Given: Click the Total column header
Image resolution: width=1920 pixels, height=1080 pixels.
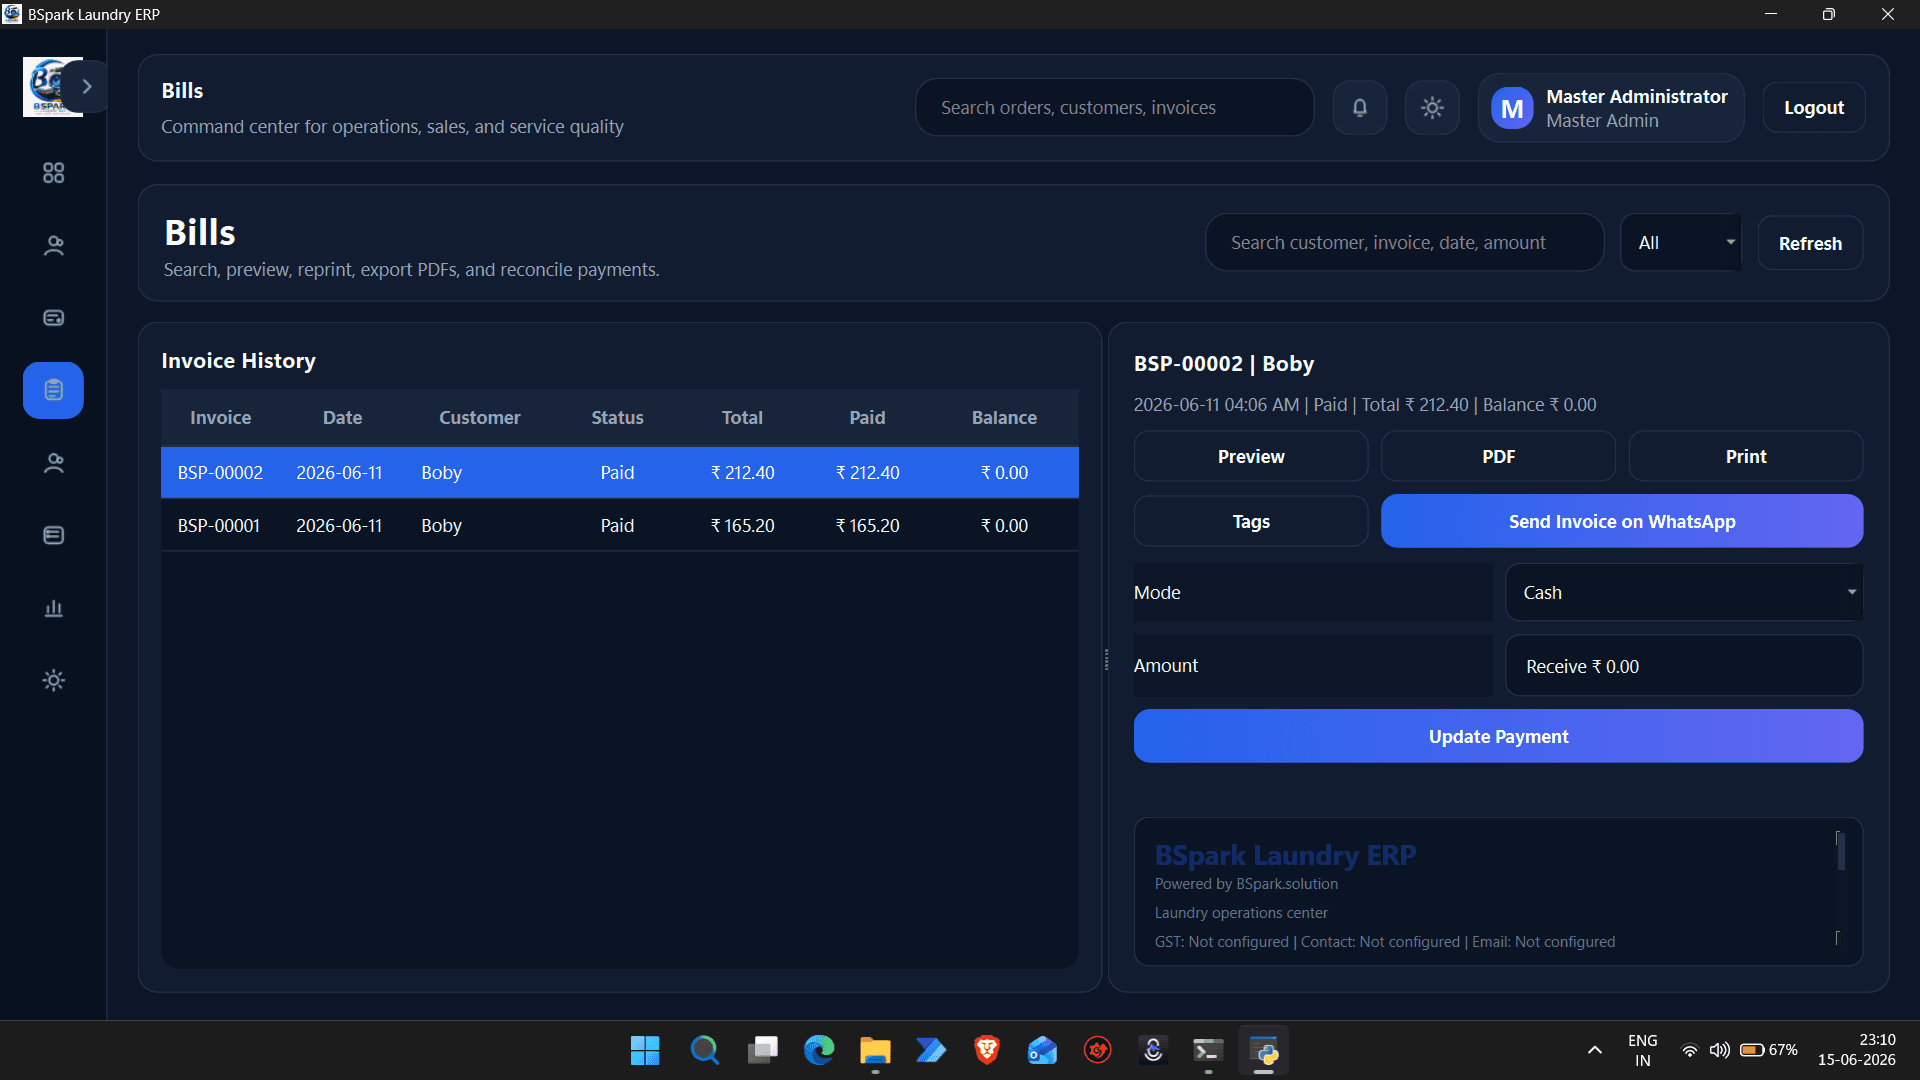Looking at the screenshot, I should (x=742, y=417).
